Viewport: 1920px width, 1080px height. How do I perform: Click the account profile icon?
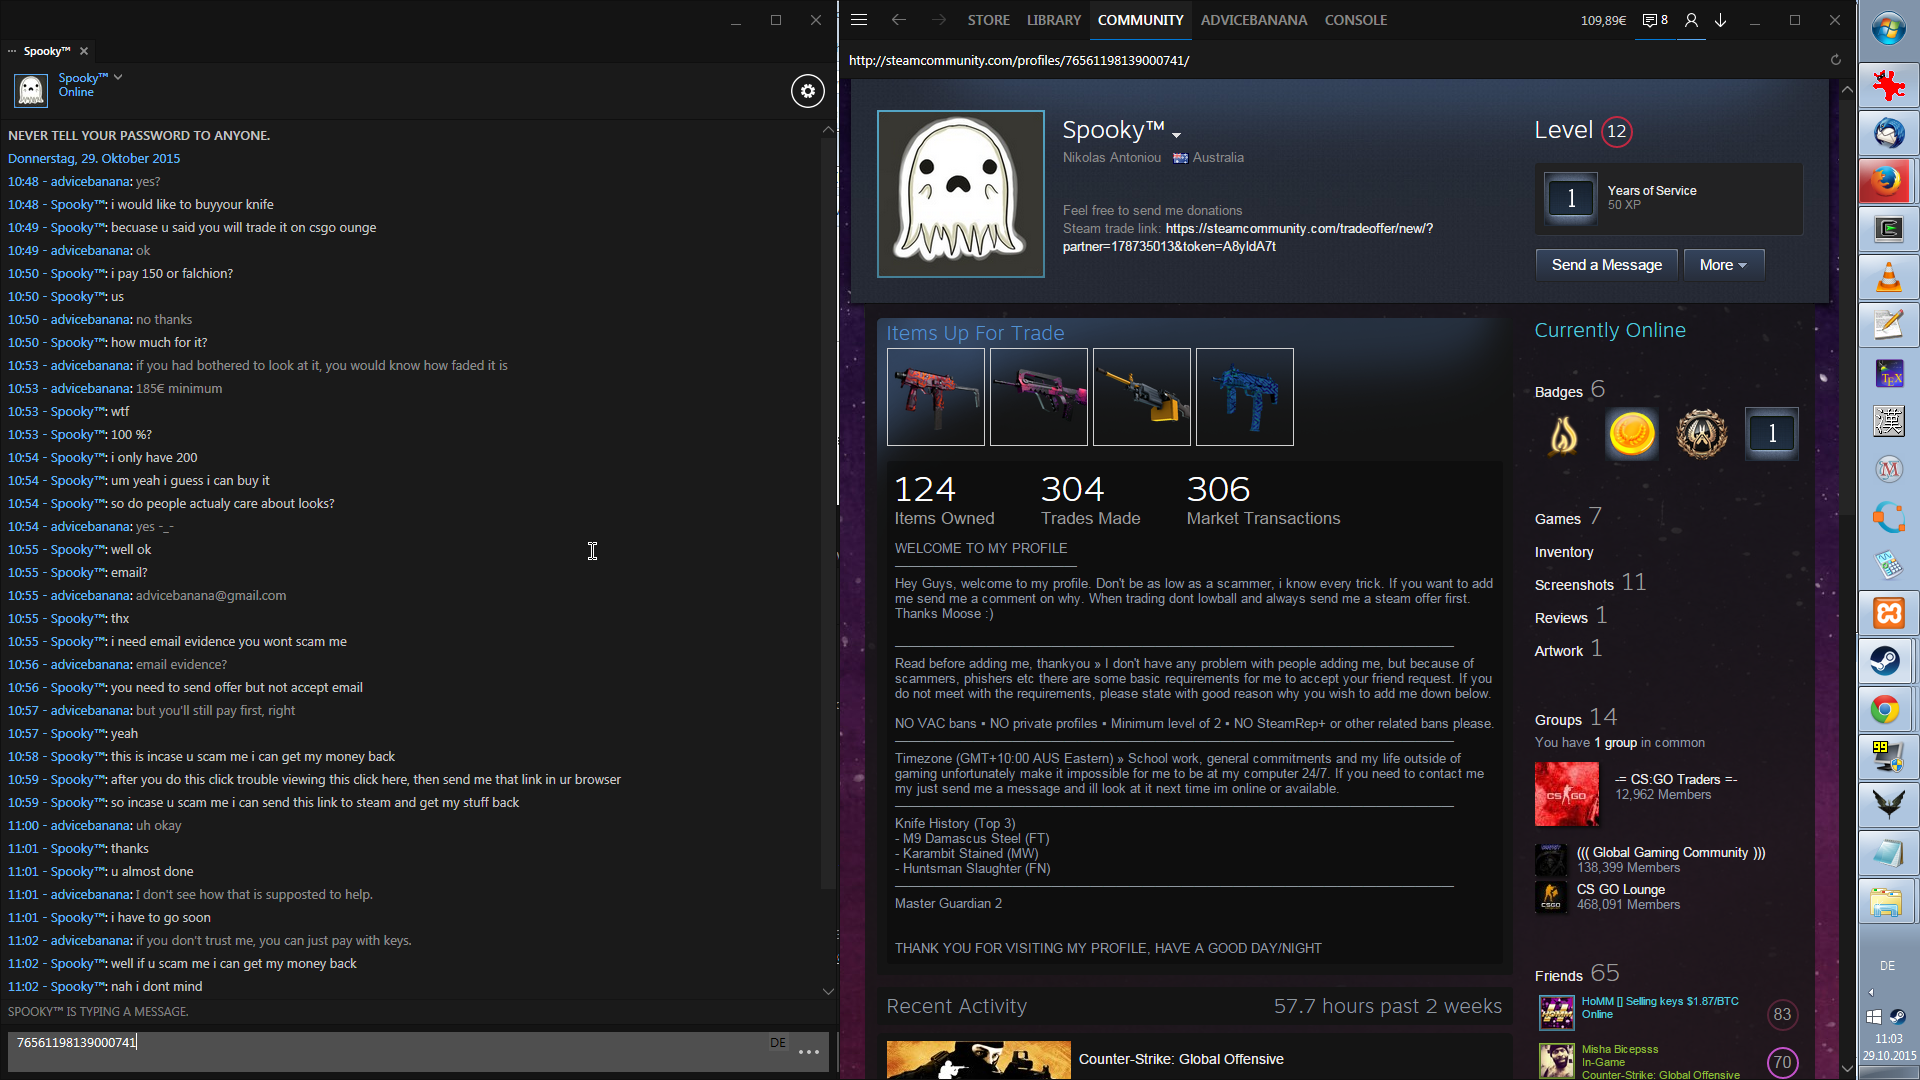click(x=1691, y=20)
